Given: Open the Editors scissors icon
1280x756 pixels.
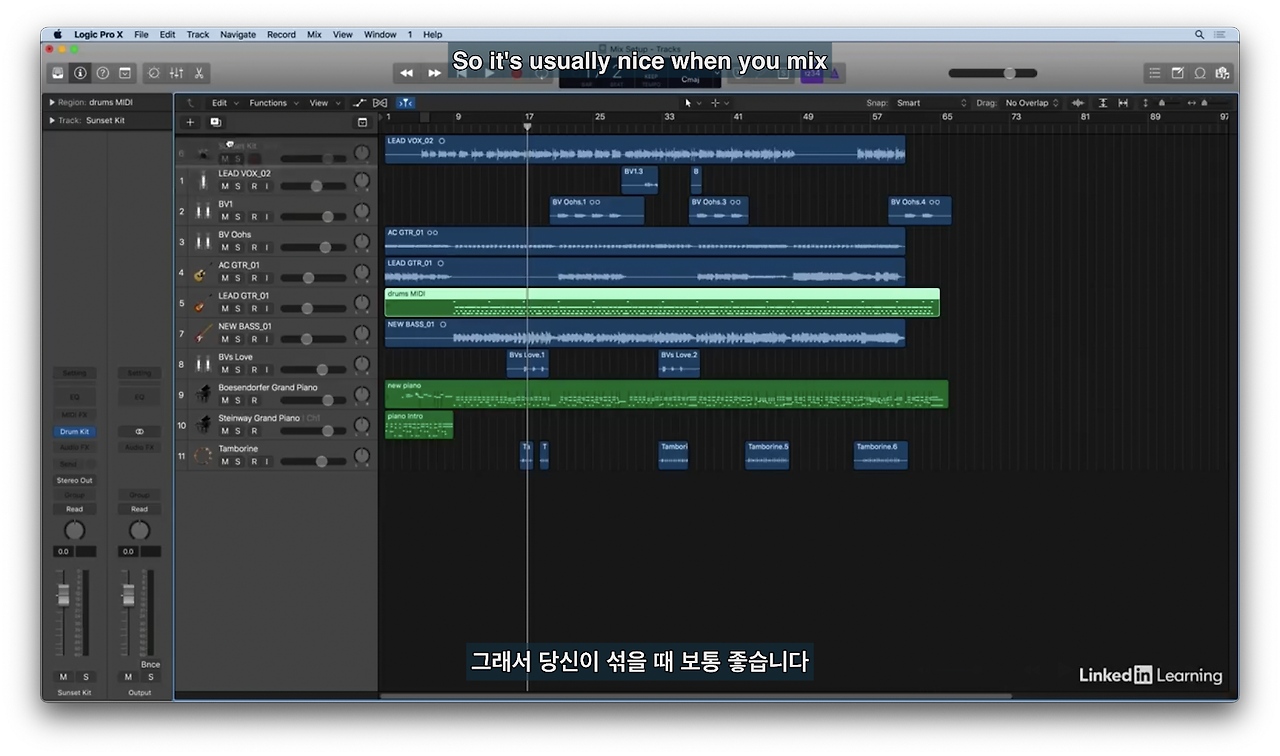Looking at the screenshot, I should click(x=199, y=73).
